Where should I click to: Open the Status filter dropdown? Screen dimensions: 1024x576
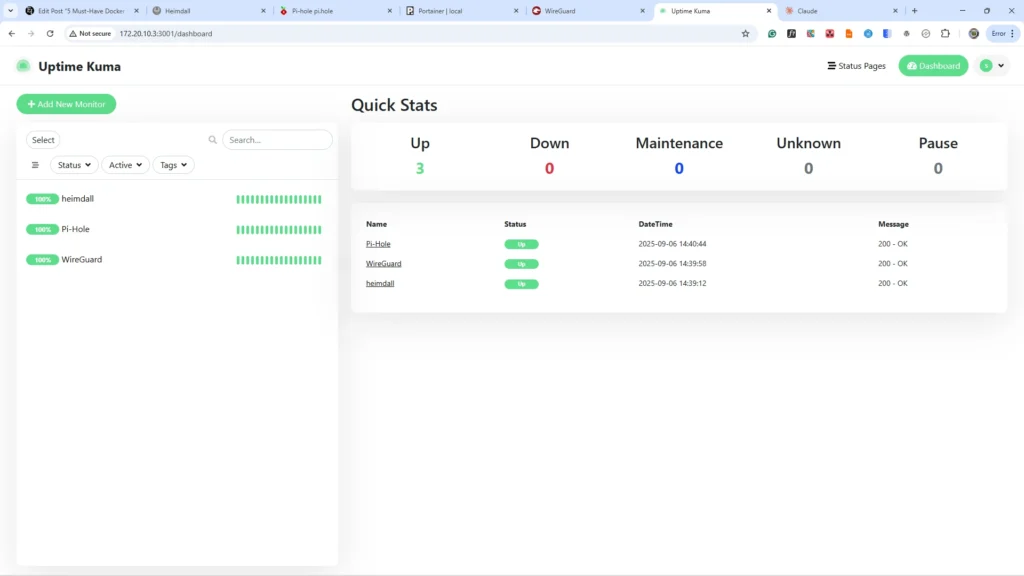(x=74, y=165)
